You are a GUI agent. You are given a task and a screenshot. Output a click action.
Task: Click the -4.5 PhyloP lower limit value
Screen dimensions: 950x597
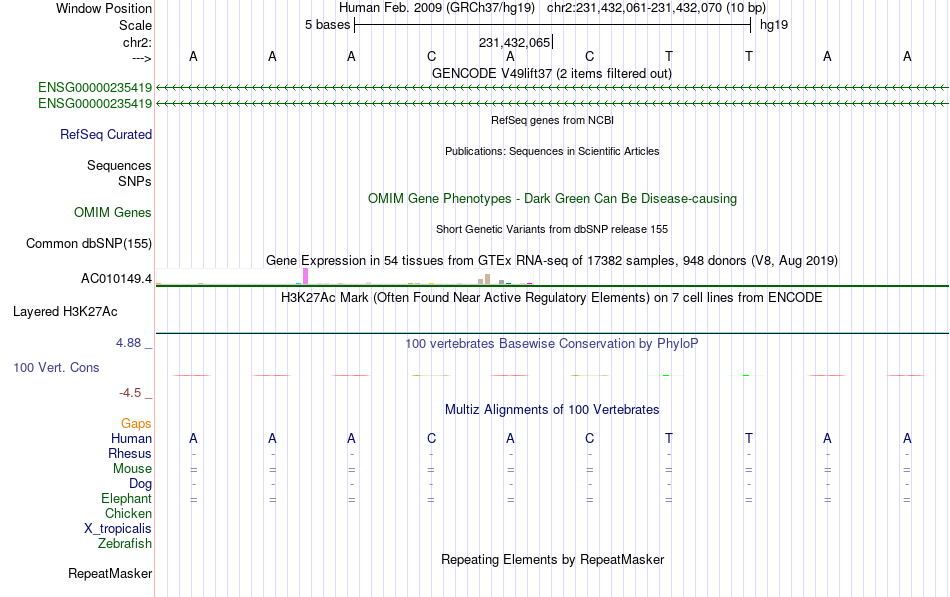click(130, 393)
